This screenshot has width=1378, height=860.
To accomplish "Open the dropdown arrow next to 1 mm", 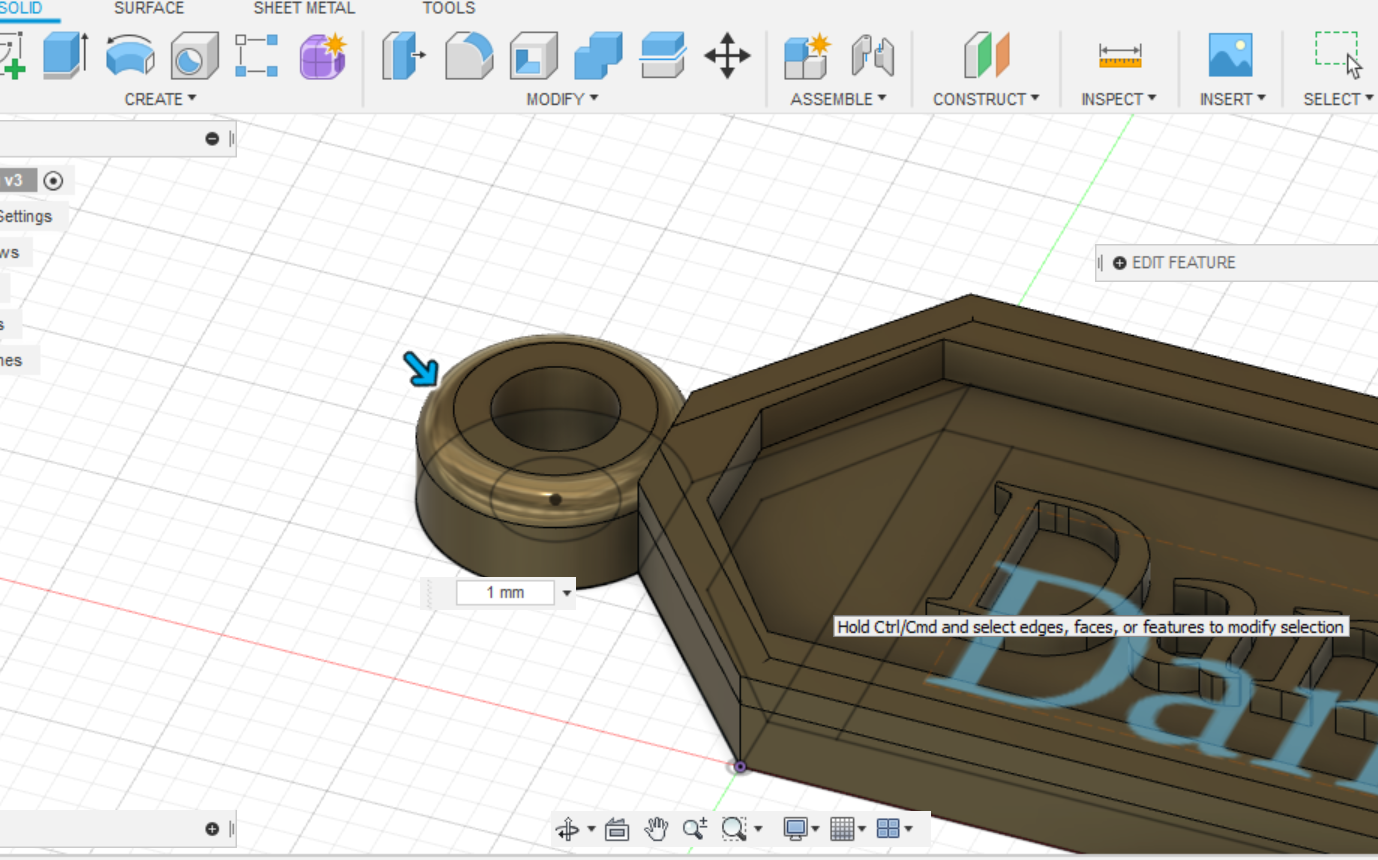I will coord(567,593).
